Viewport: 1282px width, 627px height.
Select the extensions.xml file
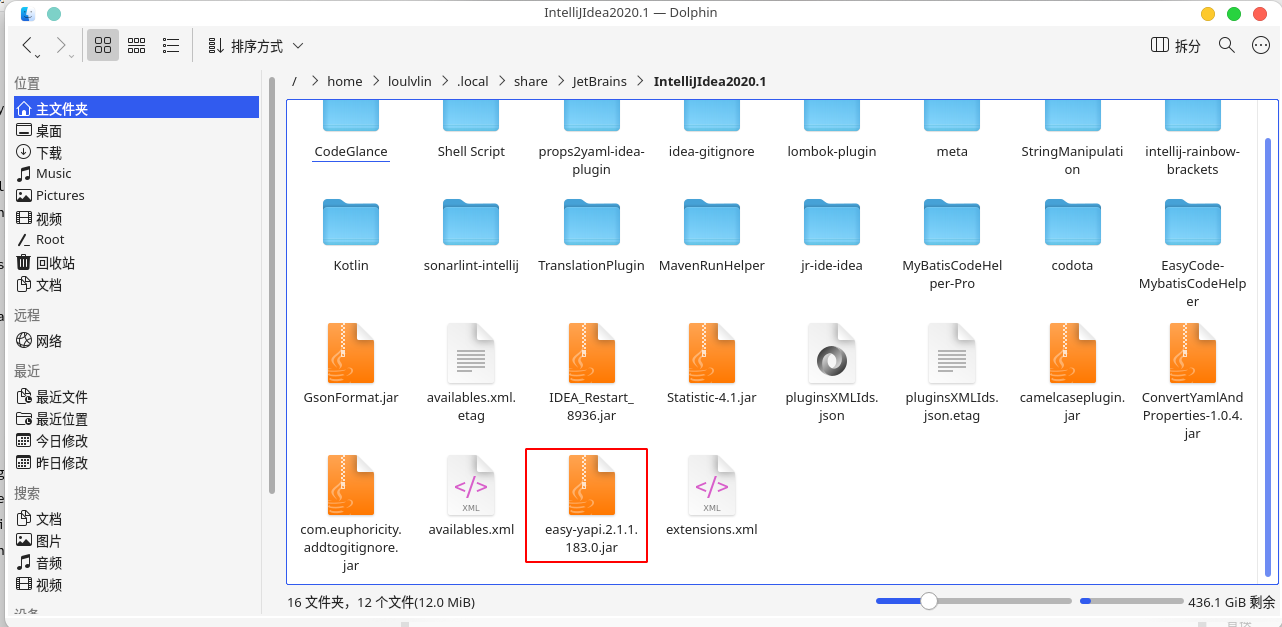(x=712, y=497)
